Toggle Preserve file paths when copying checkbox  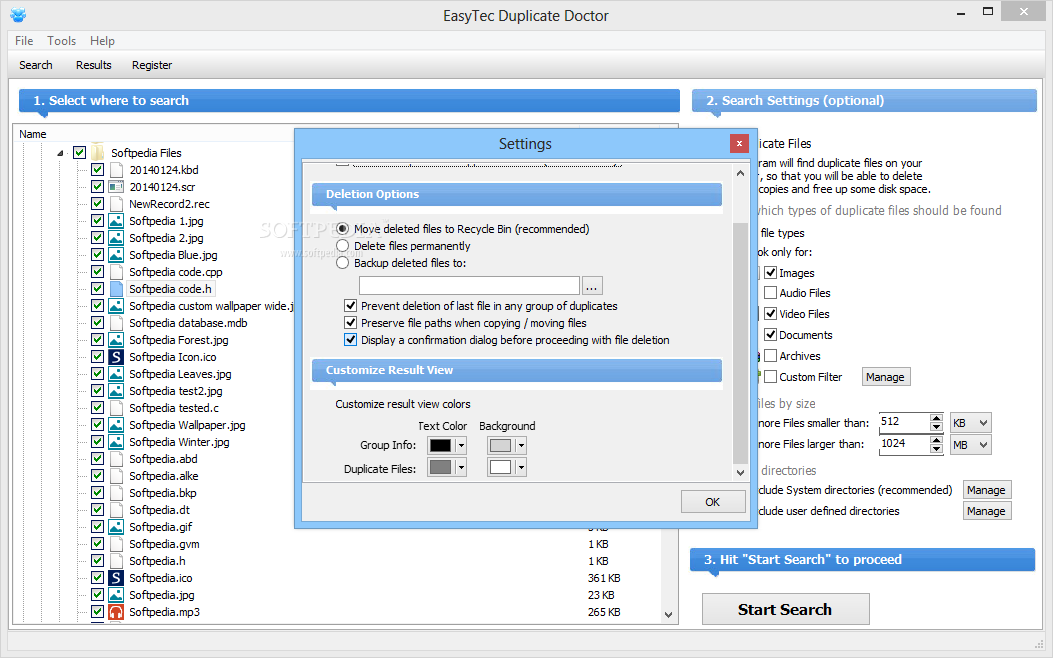350,323
